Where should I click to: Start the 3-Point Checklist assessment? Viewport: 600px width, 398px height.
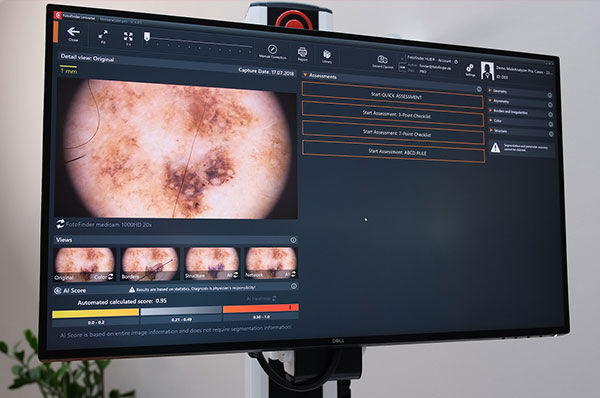pos(393,114)
